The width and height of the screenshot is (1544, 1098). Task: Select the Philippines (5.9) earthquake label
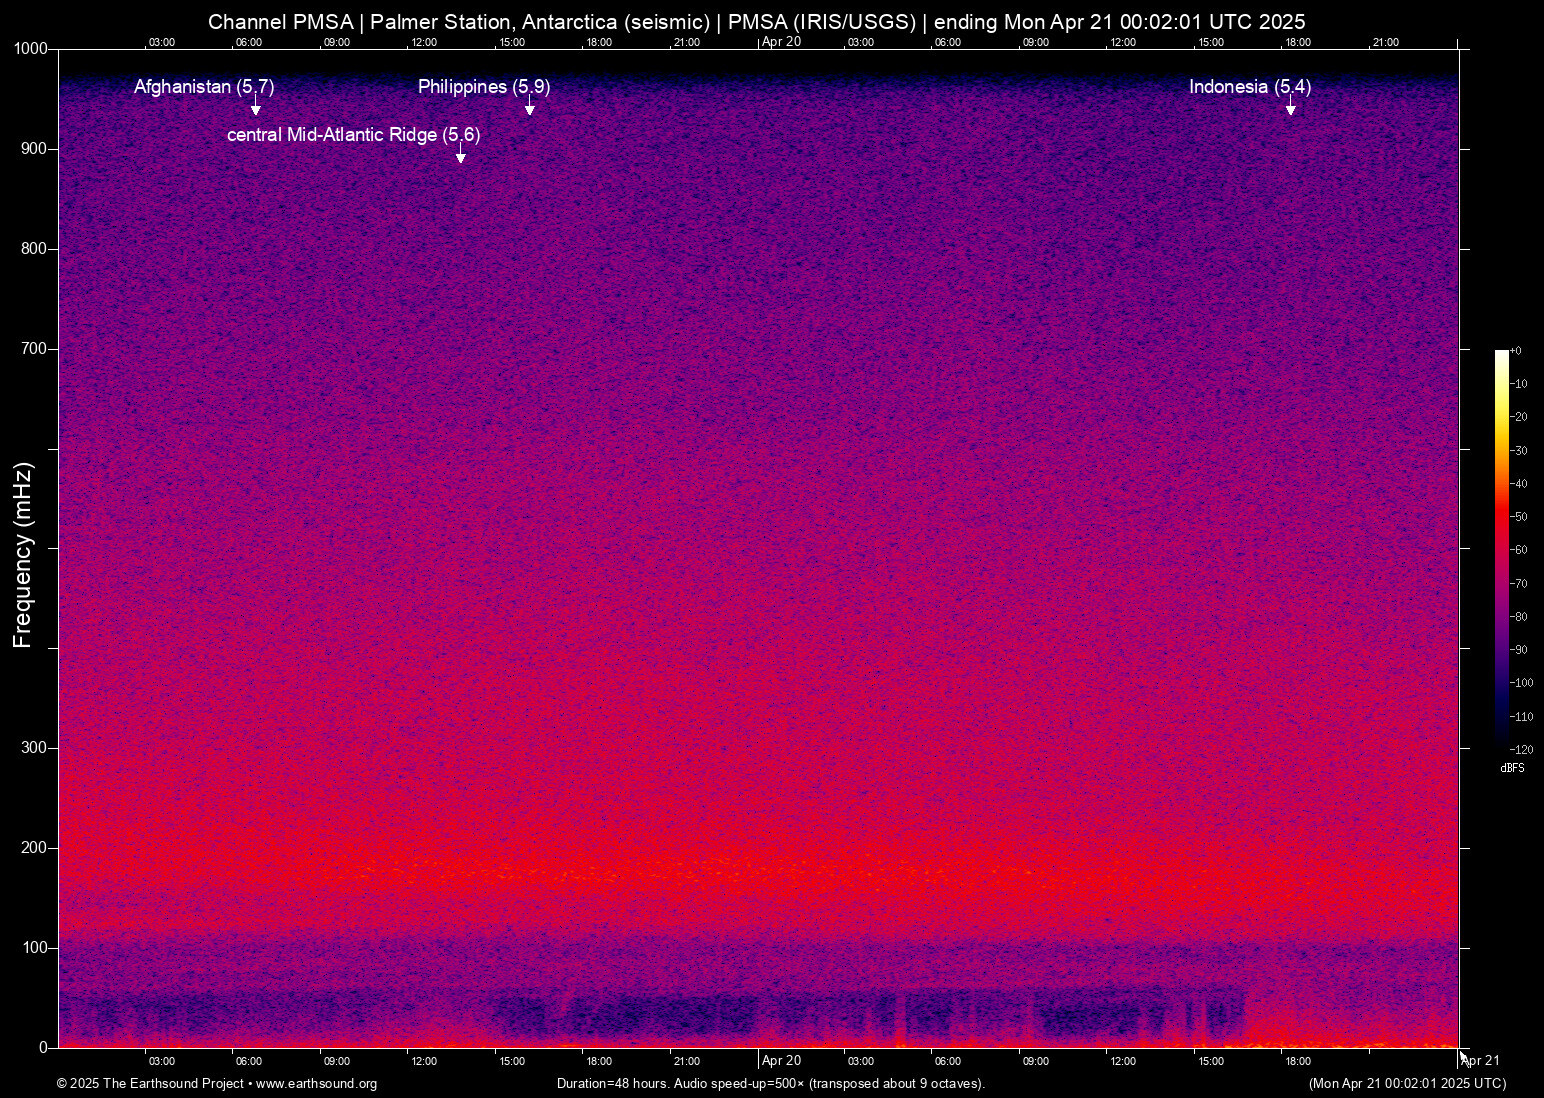(x=484, y=87)
